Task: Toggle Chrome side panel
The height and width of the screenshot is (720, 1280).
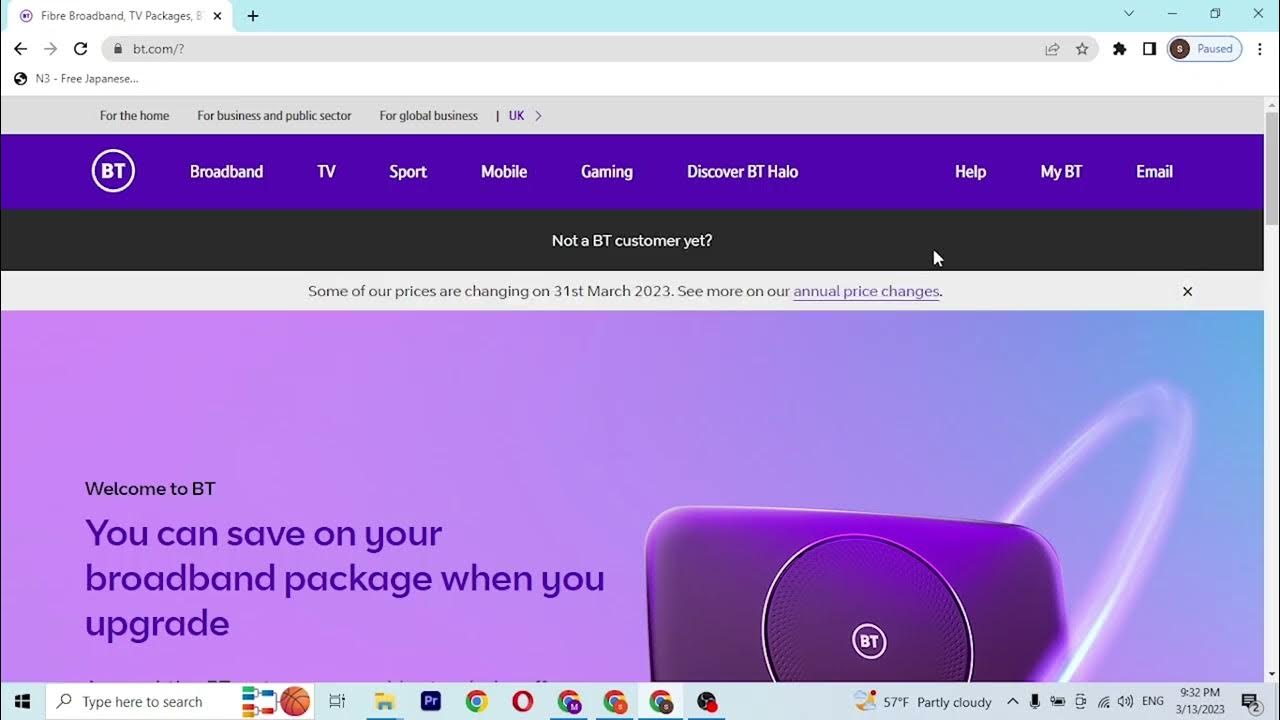Action: [x=1149, y=48]
